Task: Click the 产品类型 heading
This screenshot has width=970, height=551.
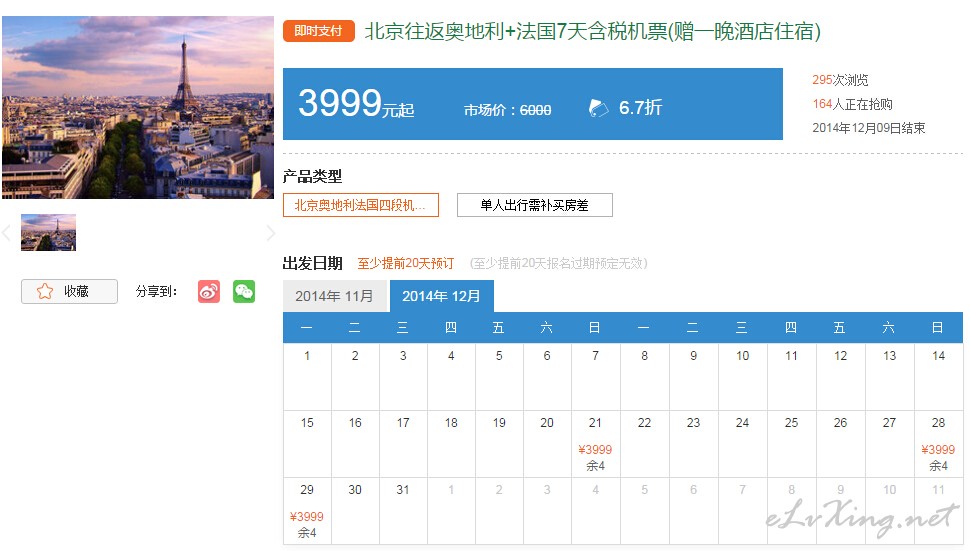Action: coord(312,177)
